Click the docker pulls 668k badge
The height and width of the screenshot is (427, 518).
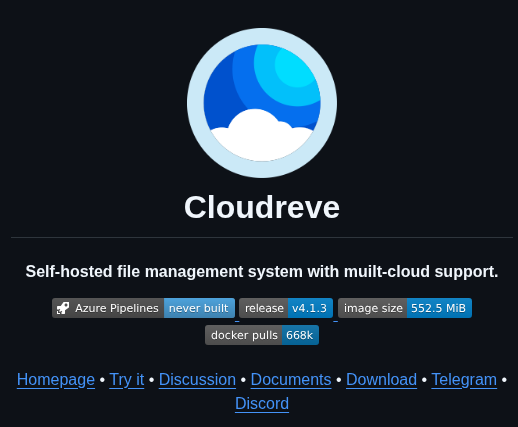click(x=262, y=335)
